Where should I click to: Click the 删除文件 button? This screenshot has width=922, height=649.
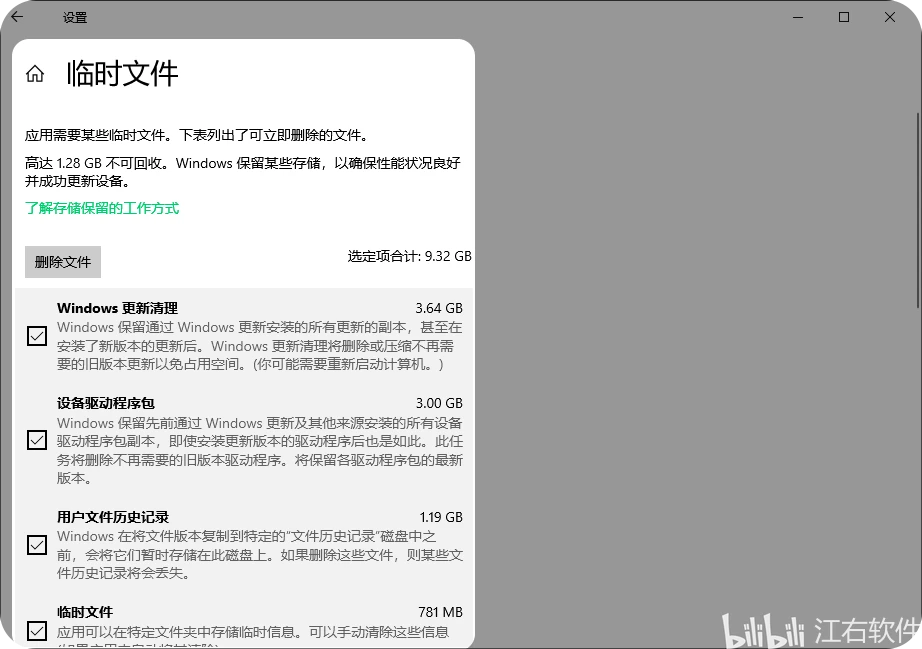click(63, 262)
